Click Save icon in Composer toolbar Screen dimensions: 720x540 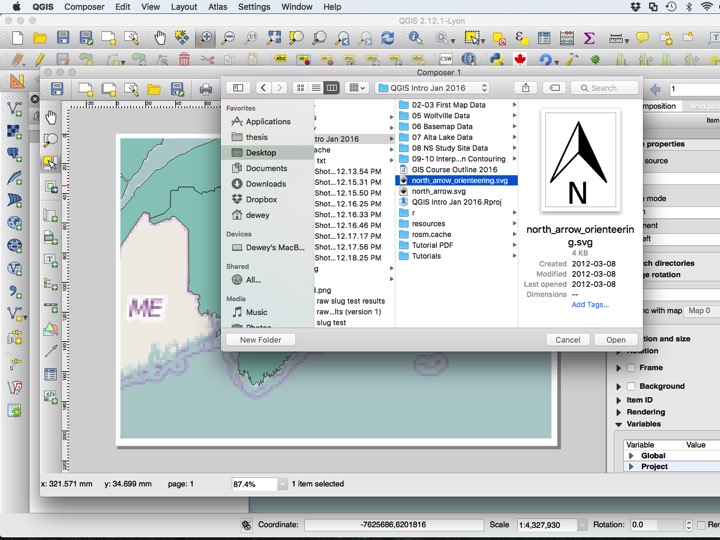(57, 89)
